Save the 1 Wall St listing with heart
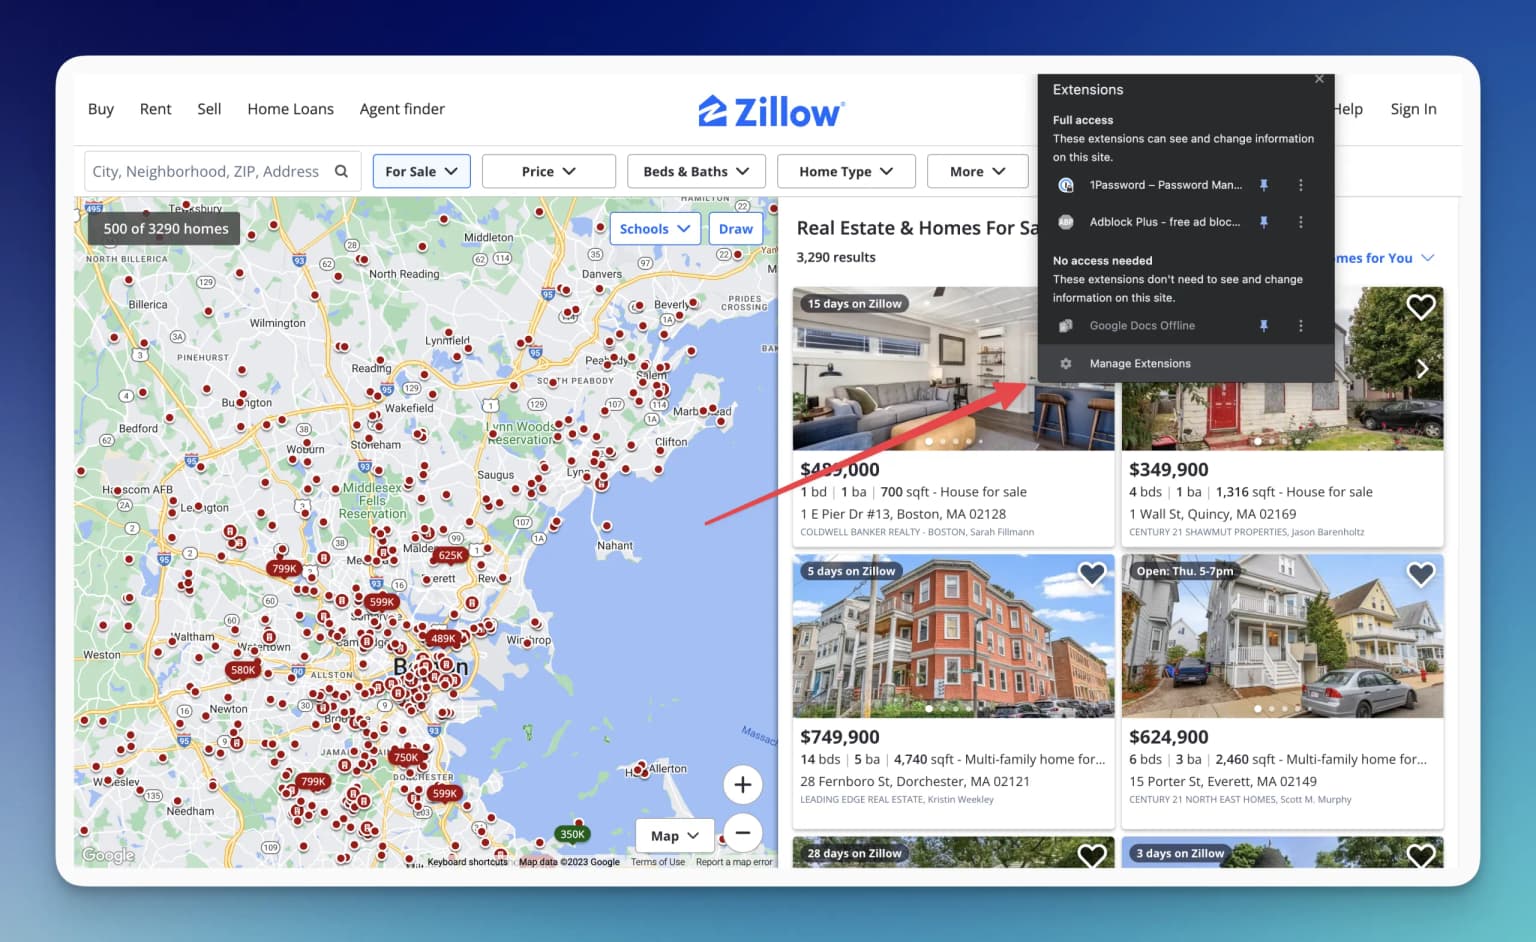This screenshot has width=1536, height=942. [1421, 307]
